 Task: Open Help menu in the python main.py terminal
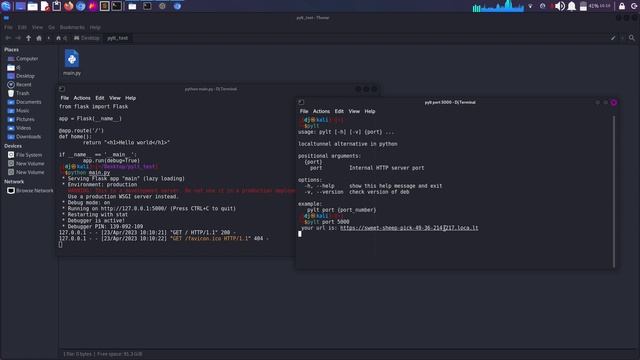click(x=130, y=98)
